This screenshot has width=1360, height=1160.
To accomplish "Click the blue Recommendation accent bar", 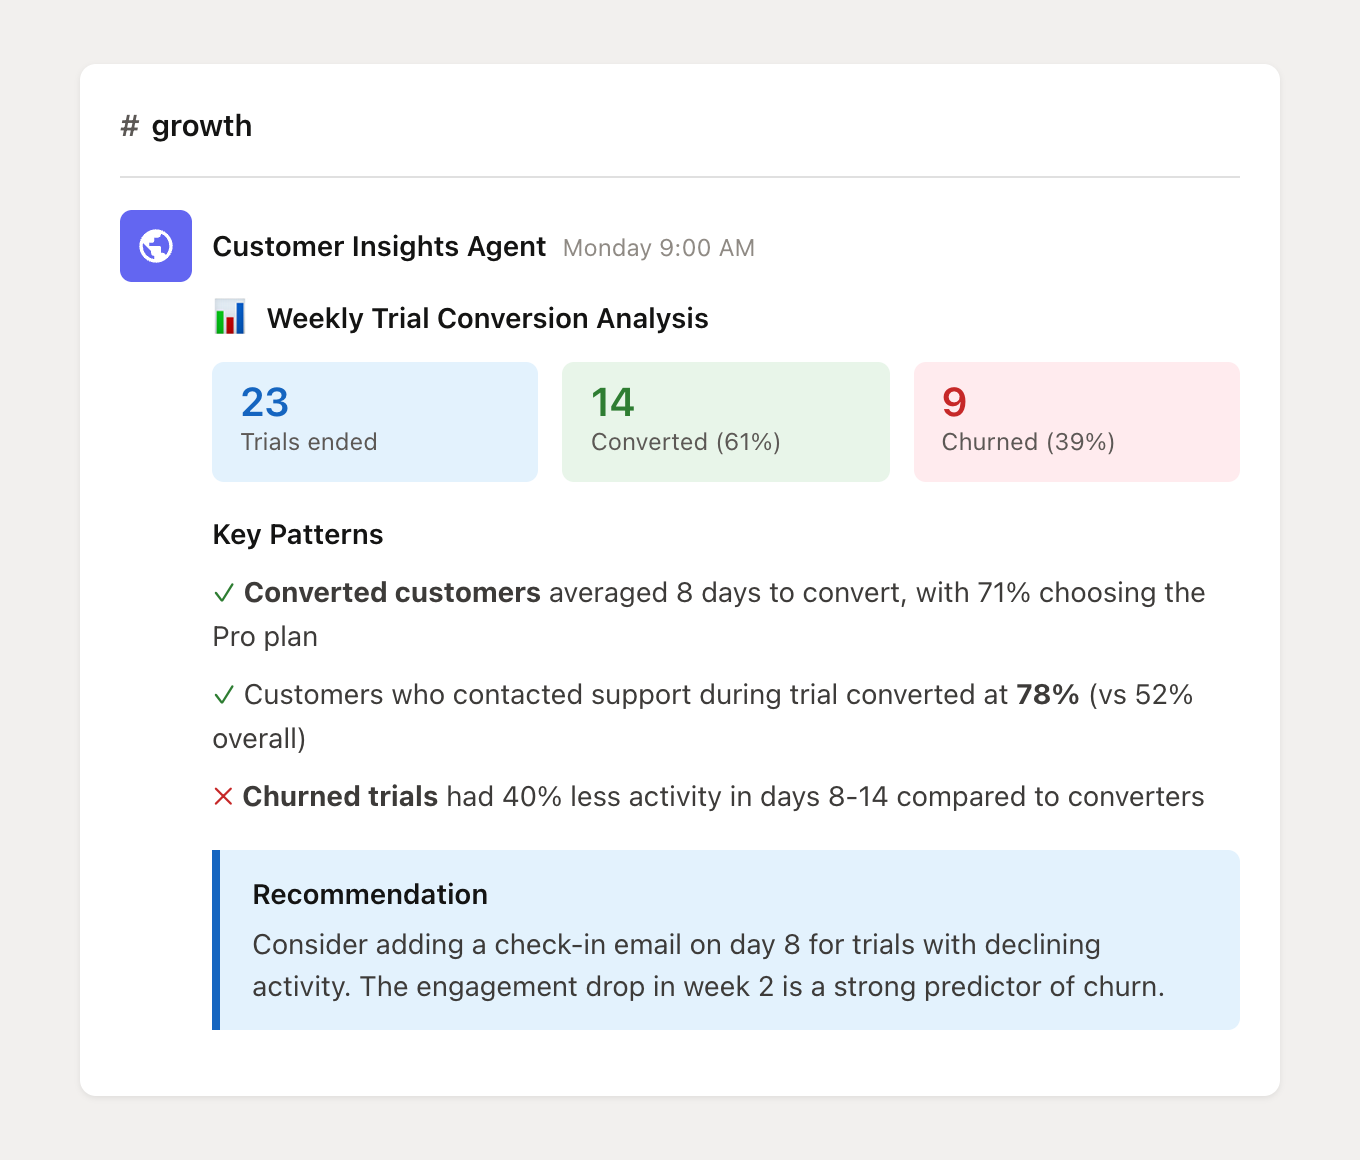I will pyautogui.click(x=215, y=940).
